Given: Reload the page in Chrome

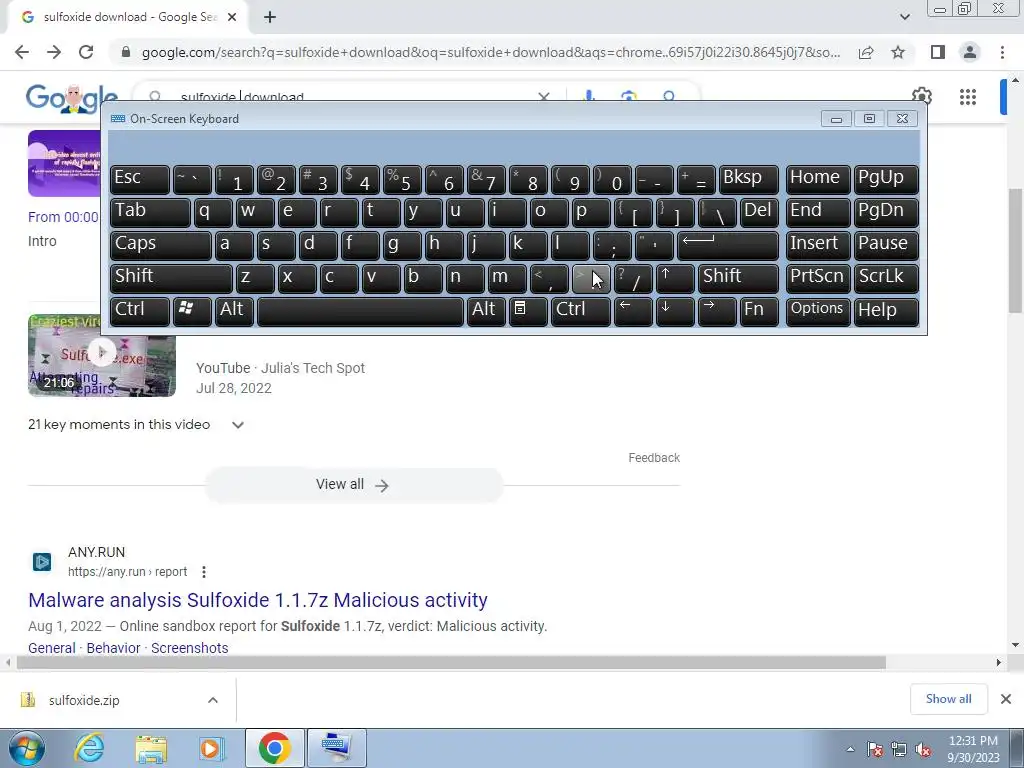Looking at the screenshot, I should [86, 52].
